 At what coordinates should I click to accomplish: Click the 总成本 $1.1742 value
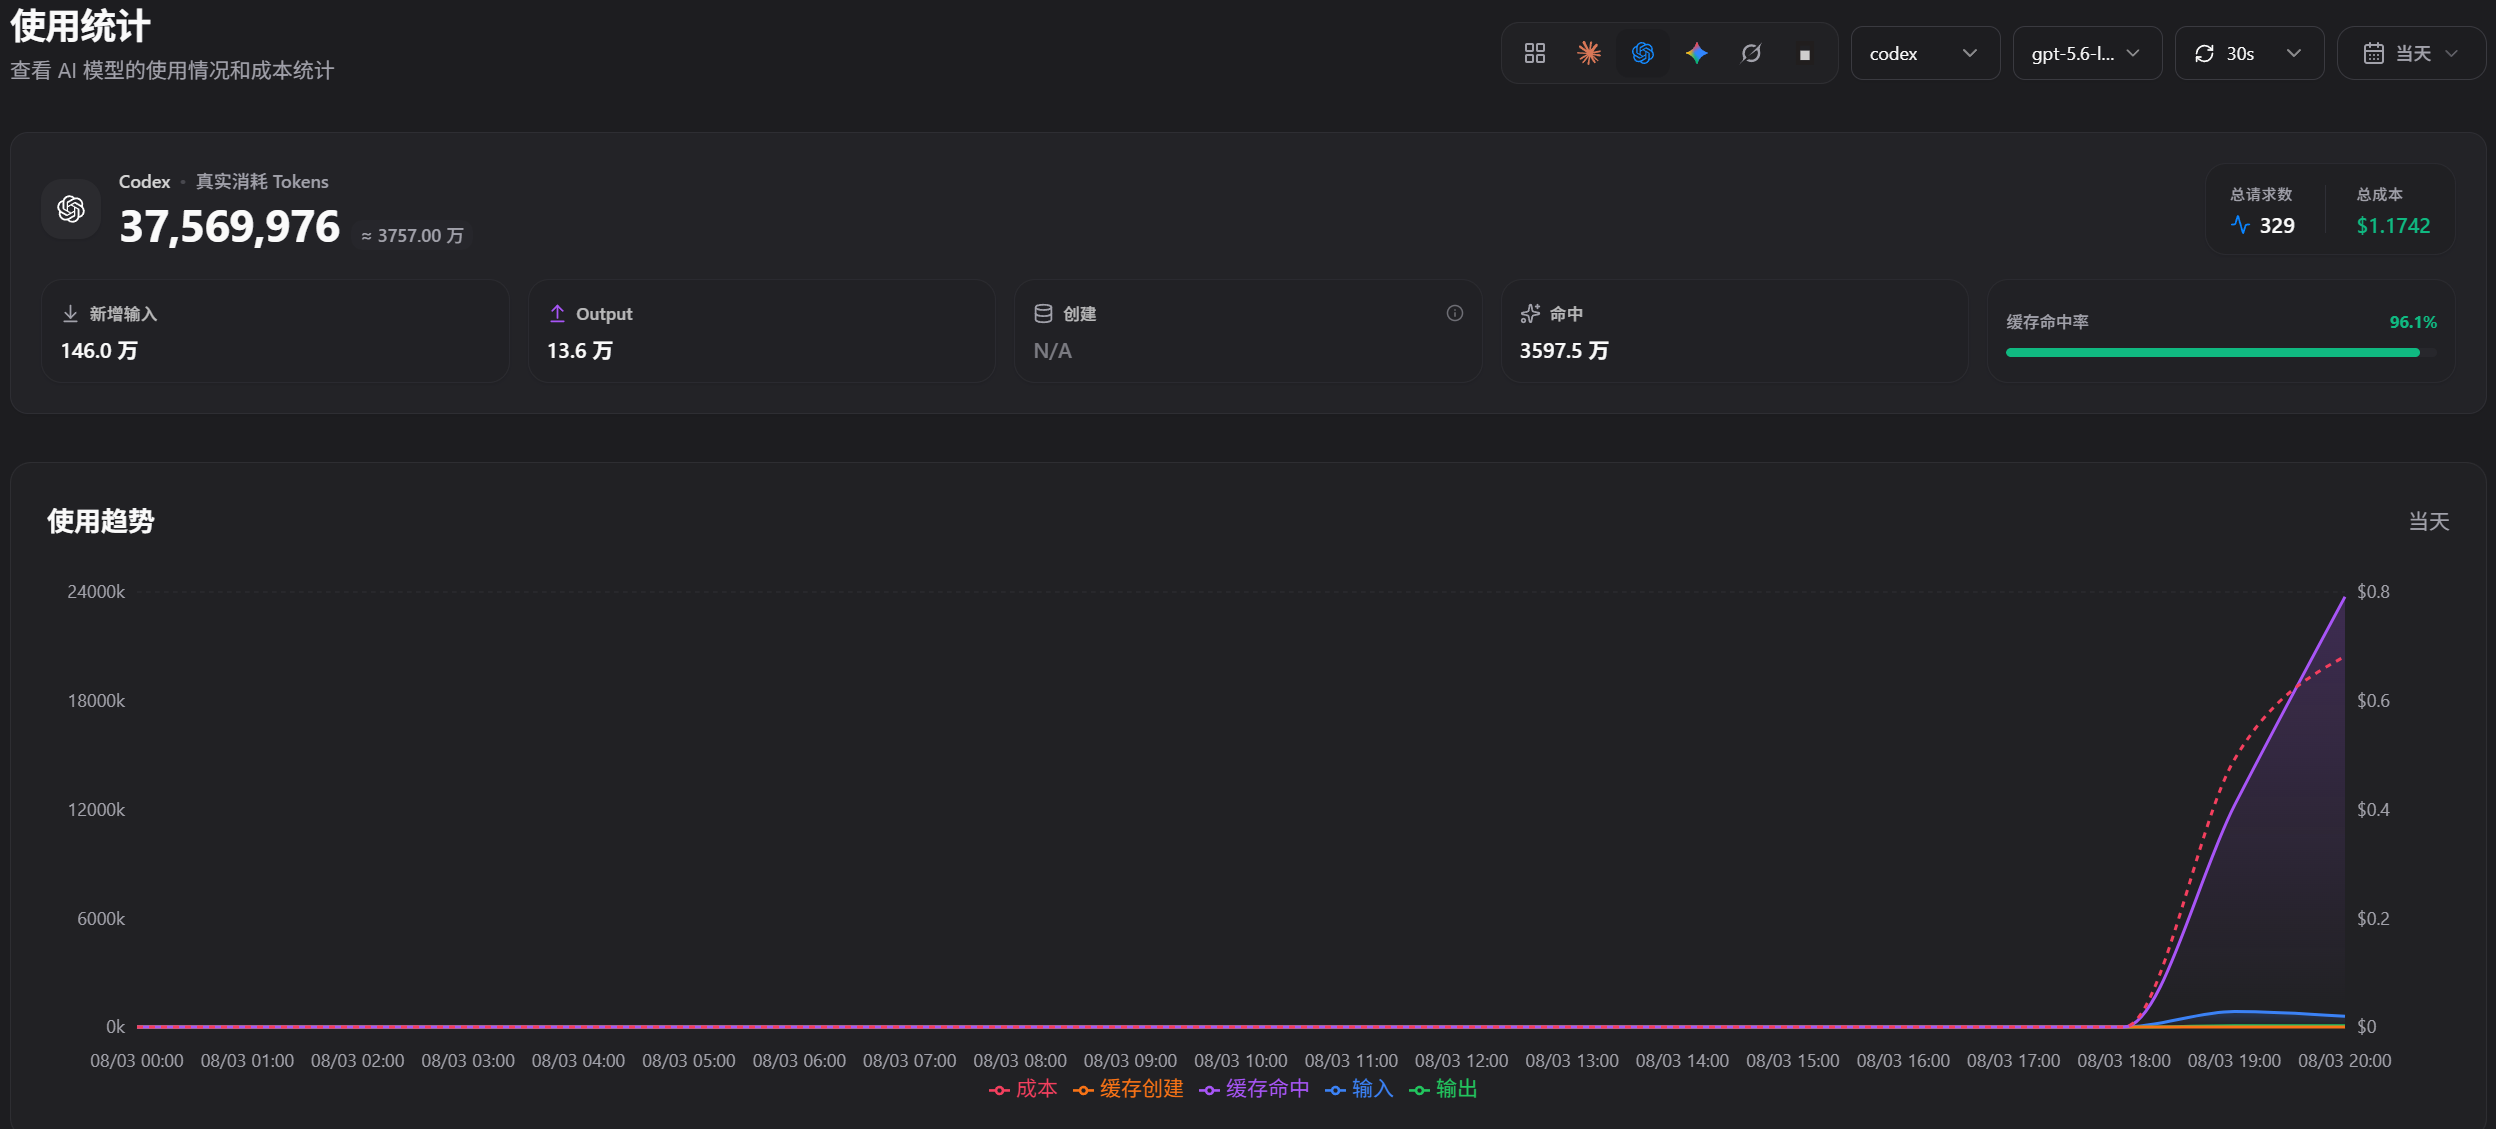coord(2393,226)
